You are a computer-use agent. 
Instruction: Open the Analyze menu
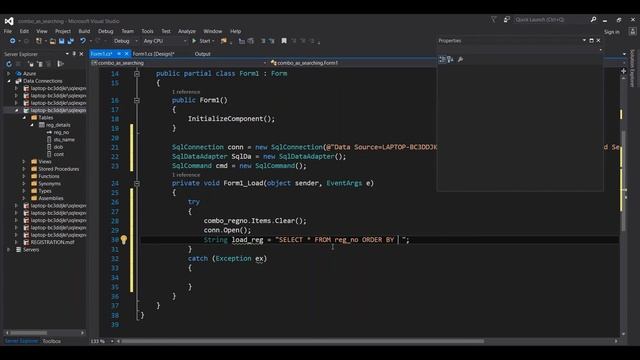(x=187, y=31)
